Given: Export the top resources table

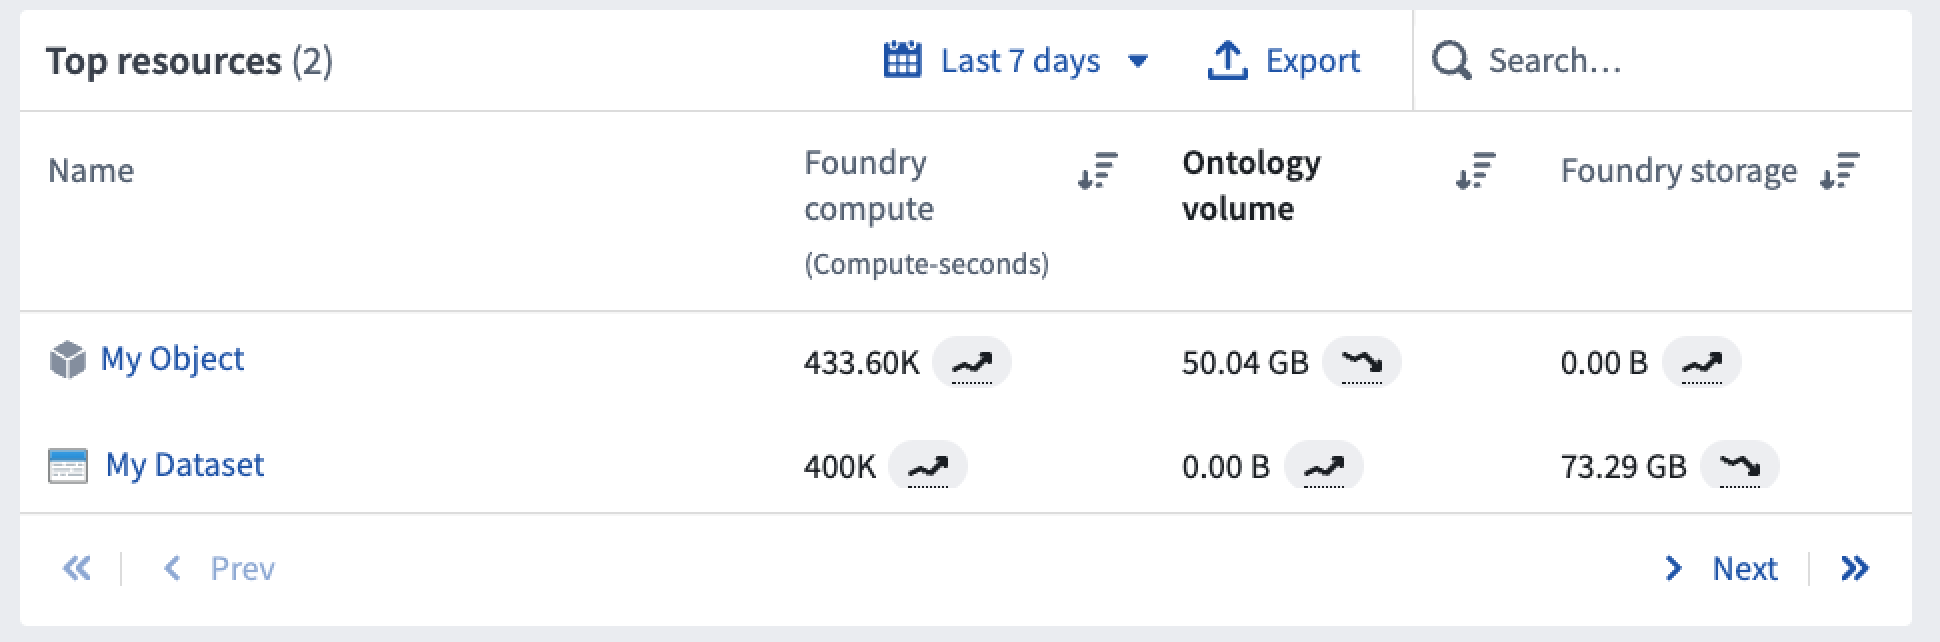Looking at the screenshot, I should (x=1283, y=61).
